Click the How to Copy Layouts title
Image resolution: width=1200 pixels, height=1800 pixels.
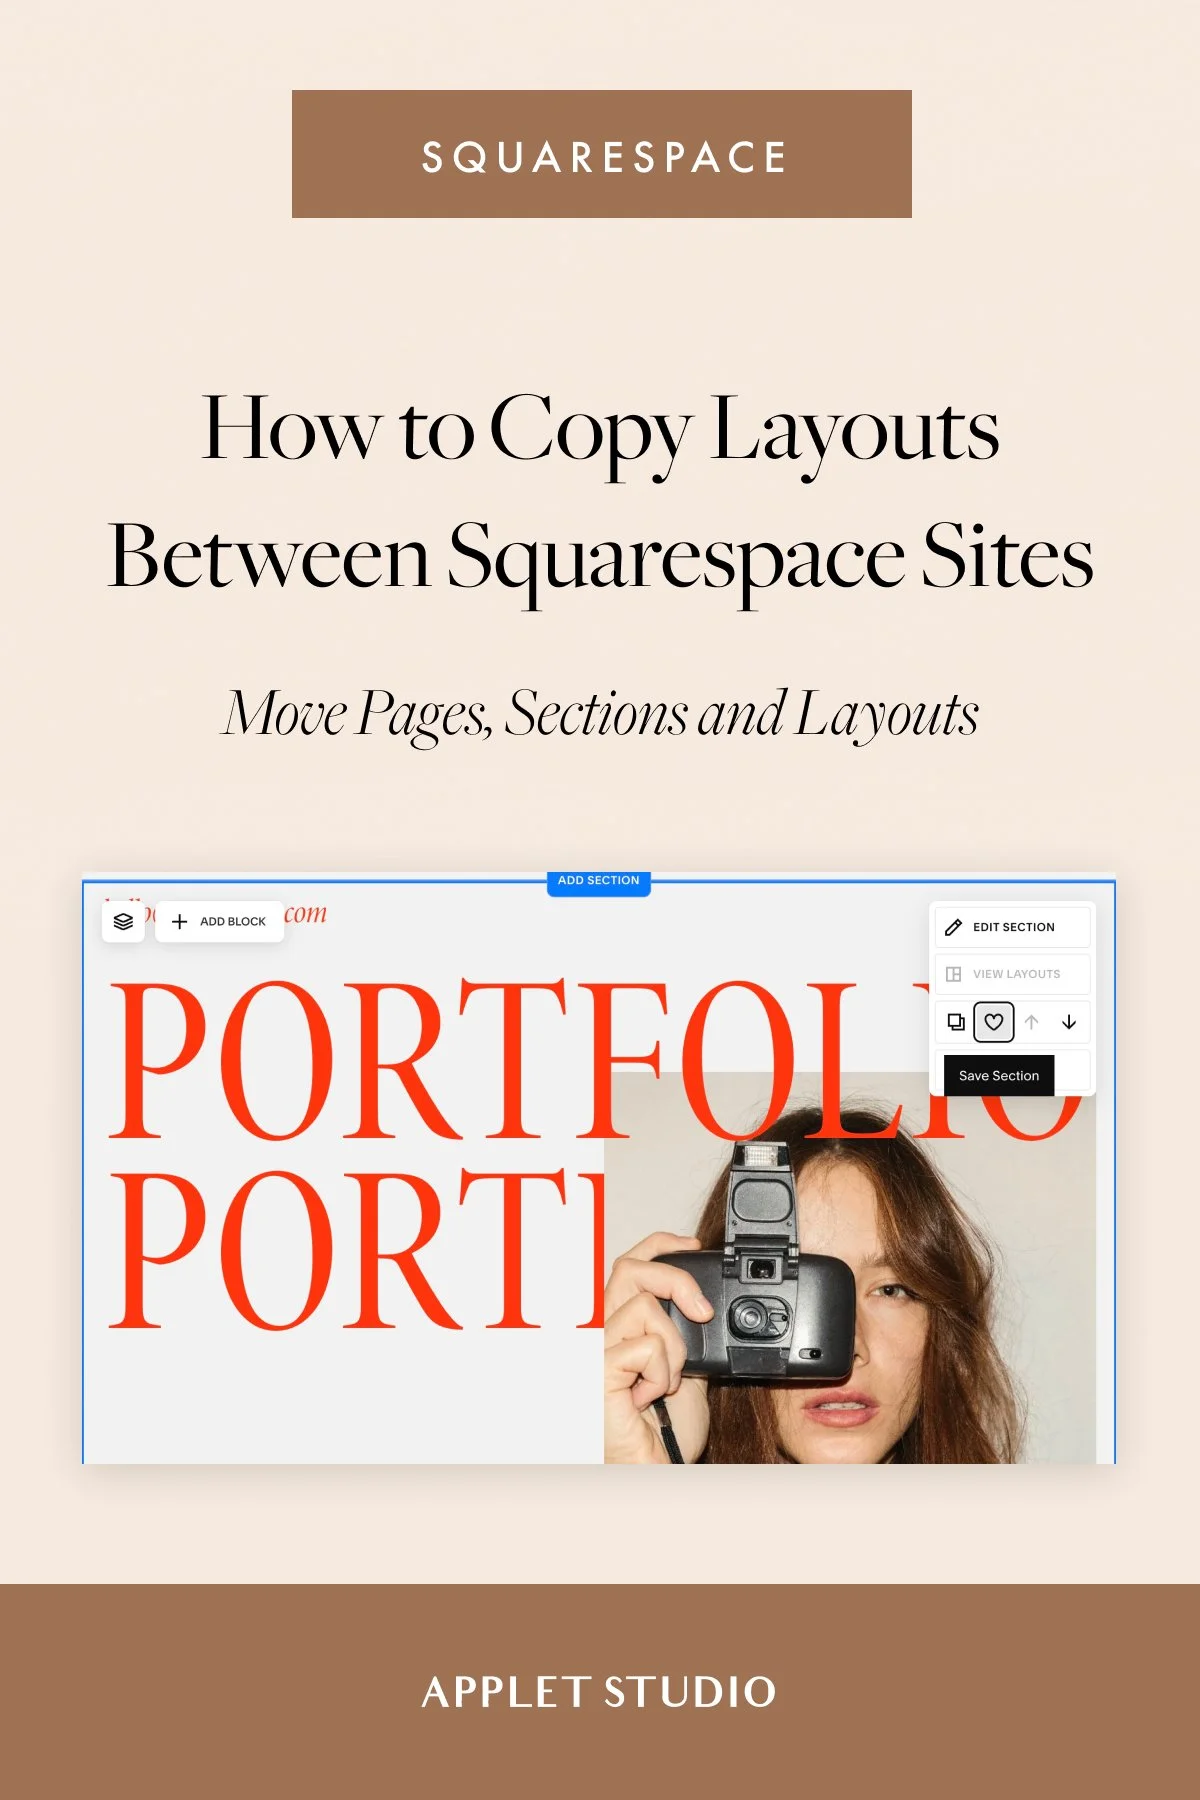(x=600, y=492)
